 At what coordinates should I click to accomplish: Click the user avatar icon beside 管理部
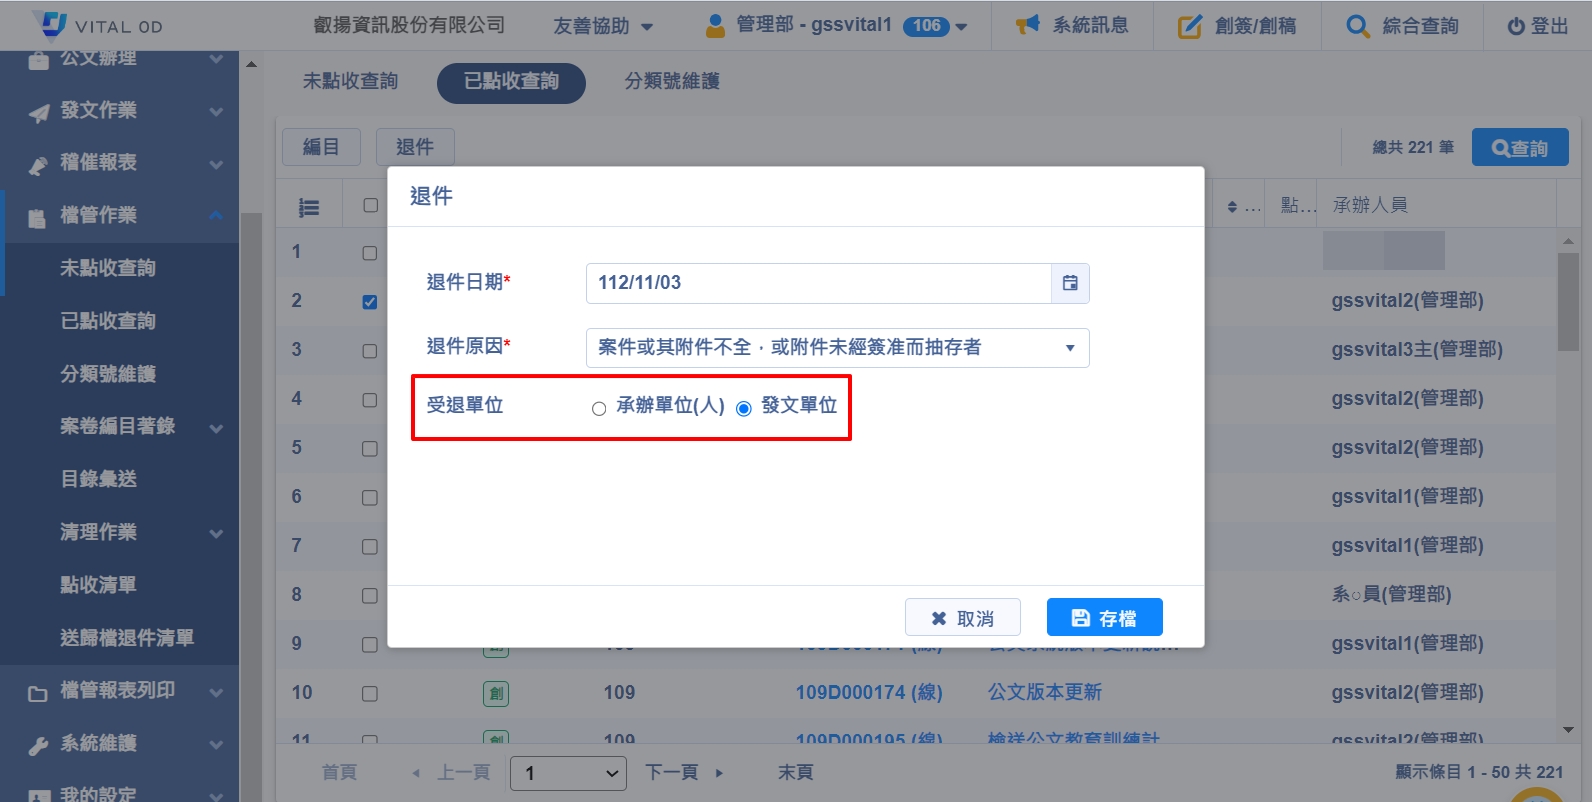(715, 26)
